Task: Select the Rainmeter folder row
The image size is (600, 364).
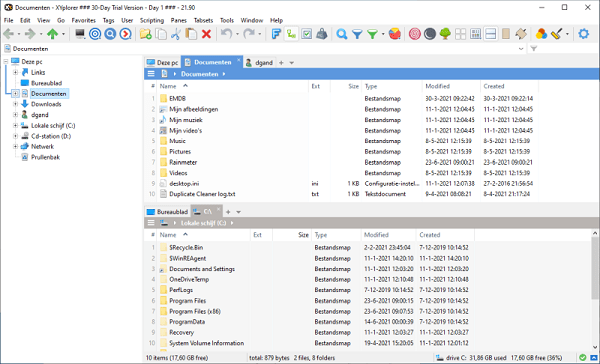Action: 341,162
